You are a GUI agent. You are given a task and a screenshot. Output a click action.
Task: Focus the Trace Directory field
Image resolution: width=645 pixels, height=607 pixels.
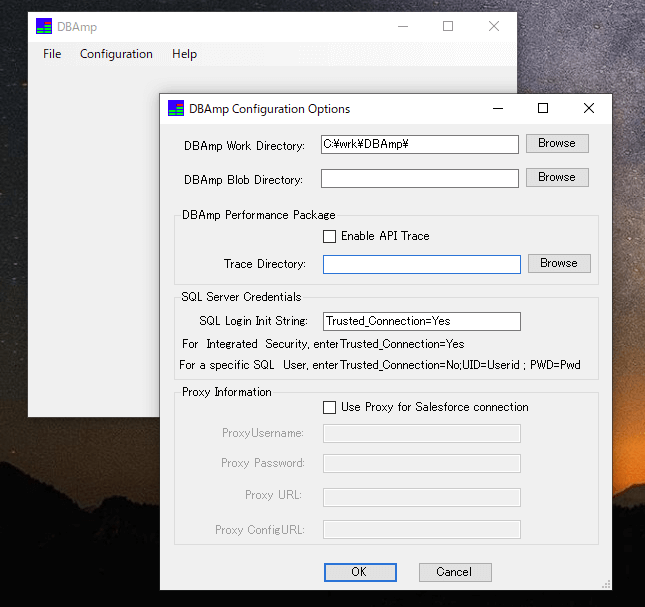pyautogui.click(x=422, y=264)
